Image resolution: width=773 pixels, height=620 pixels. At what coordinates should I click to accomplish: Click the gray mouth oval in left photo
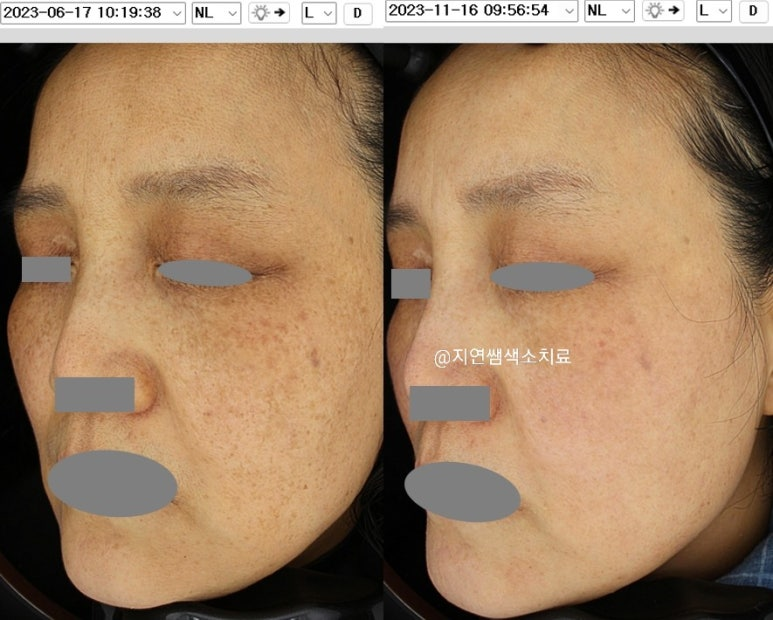(113, 483)
